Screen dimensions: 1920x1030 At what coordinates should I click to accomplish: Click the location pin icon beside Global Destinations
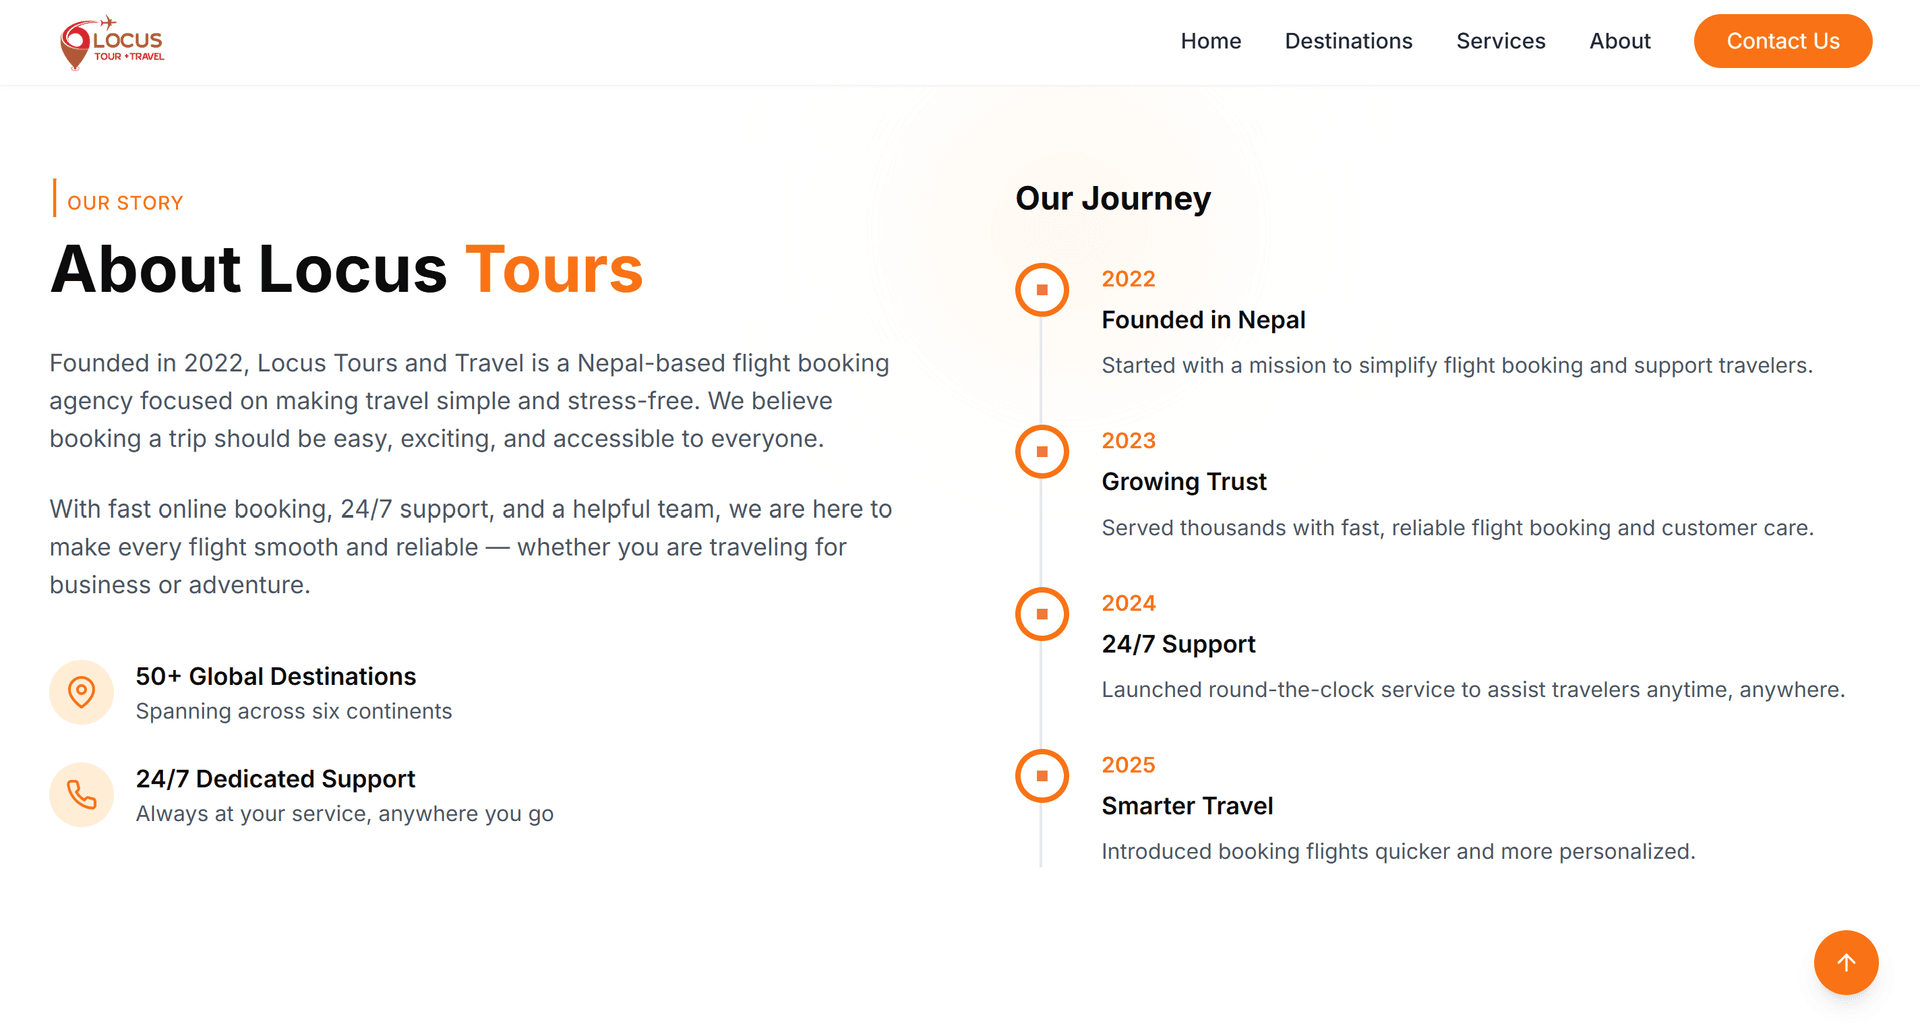[x=81, y=691]
